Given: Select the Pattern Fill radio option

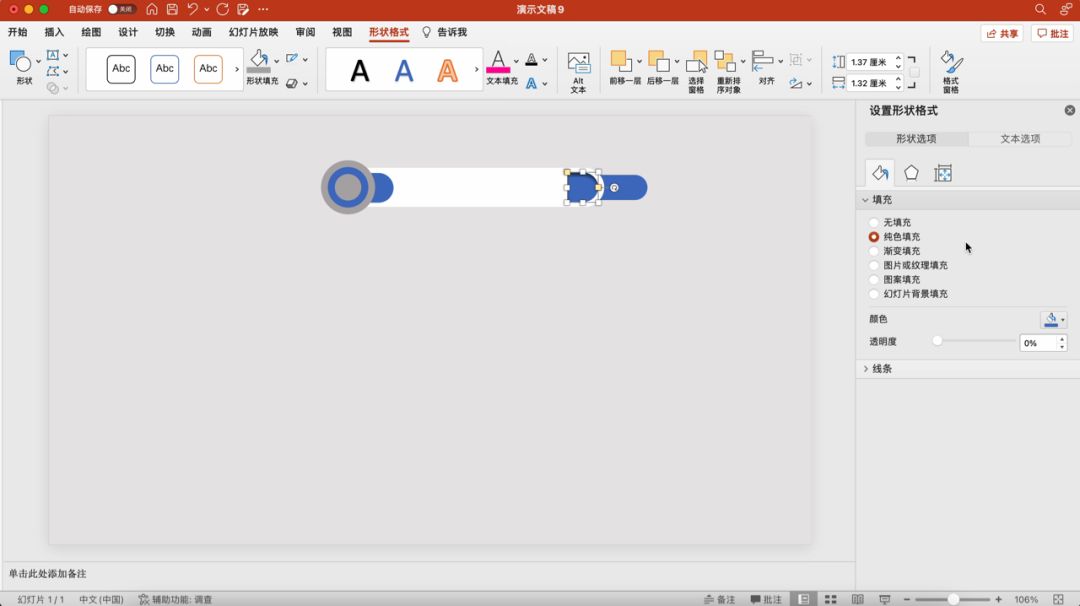Looking at the screenshot, I should [873, 280].
